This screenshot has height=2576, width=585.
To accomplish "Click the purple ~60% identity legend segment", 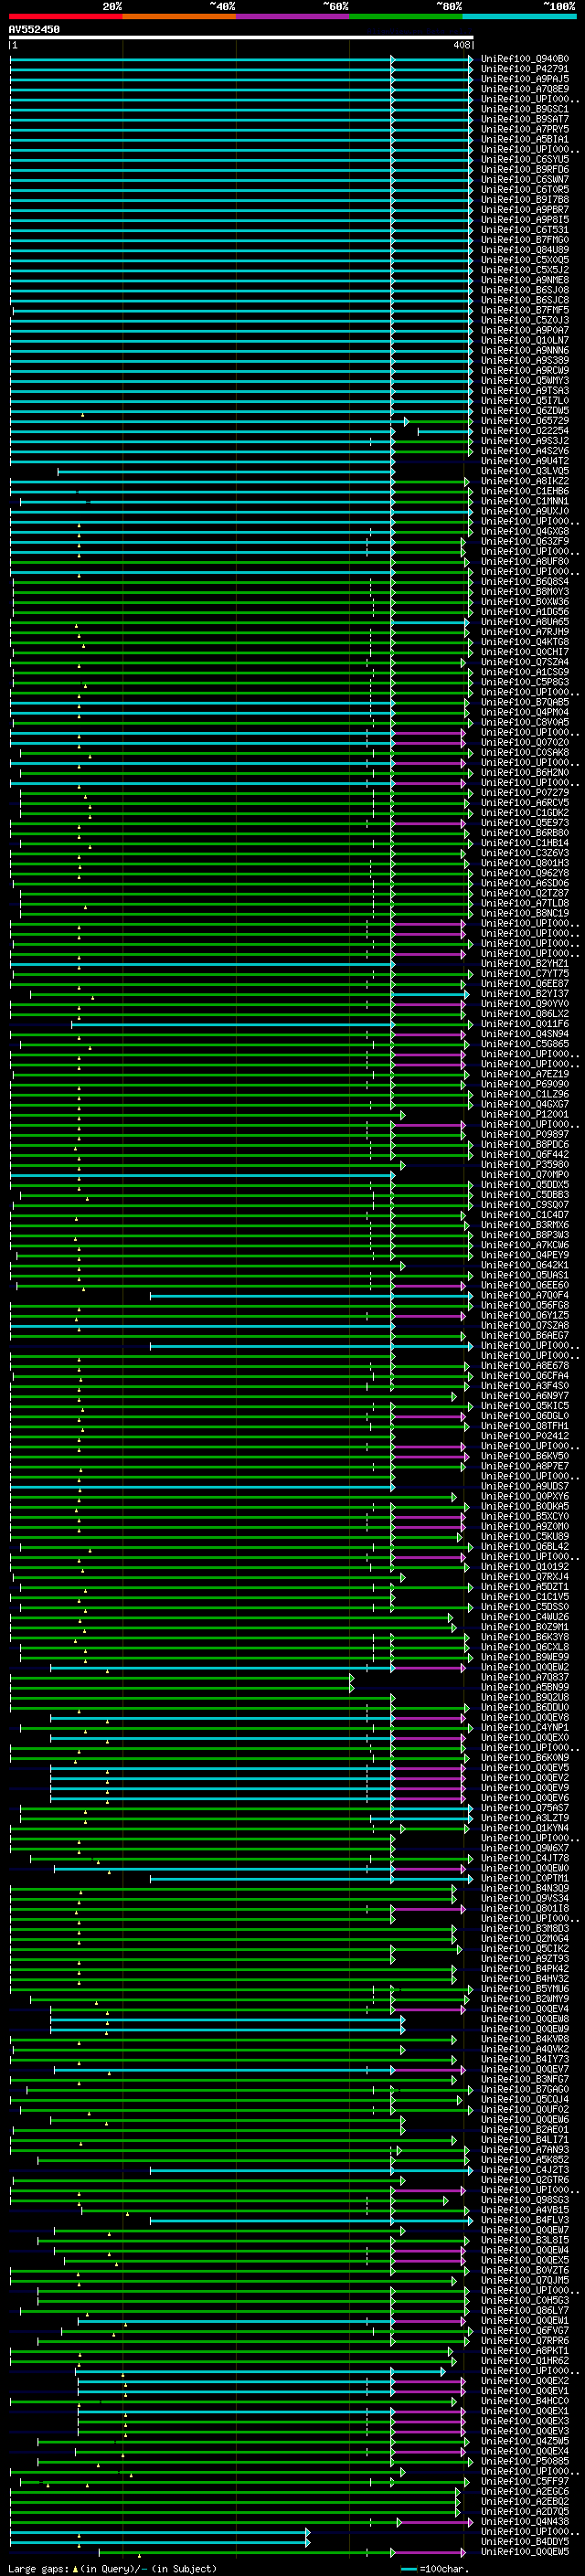I will click(x=292, y=16).
